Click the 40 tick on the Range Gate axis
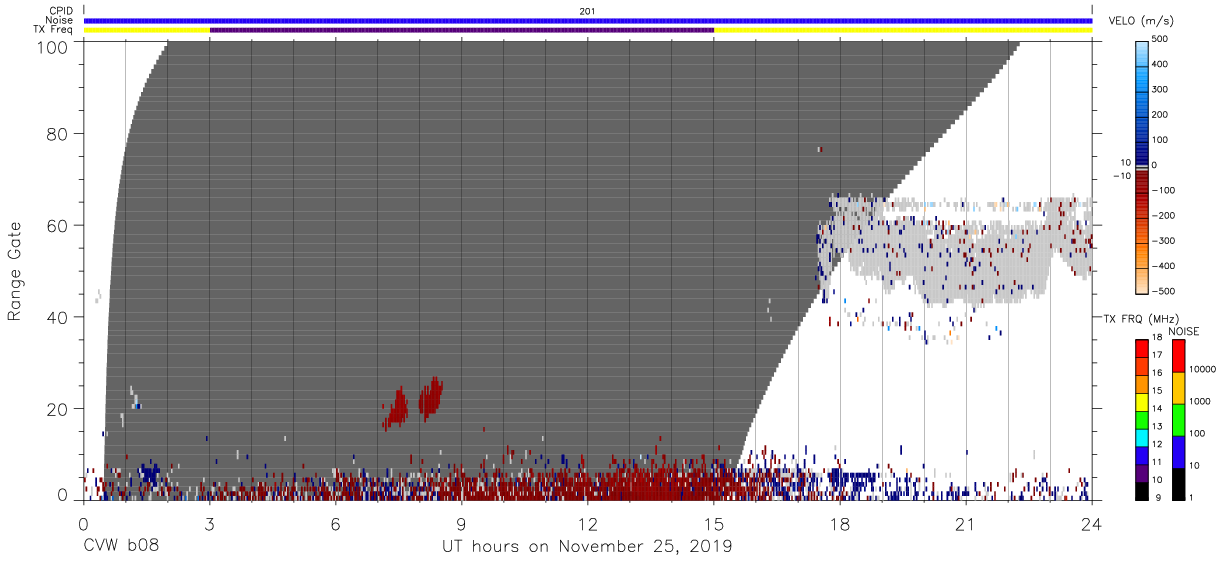Screen dimensions: 1228x567 58,317
